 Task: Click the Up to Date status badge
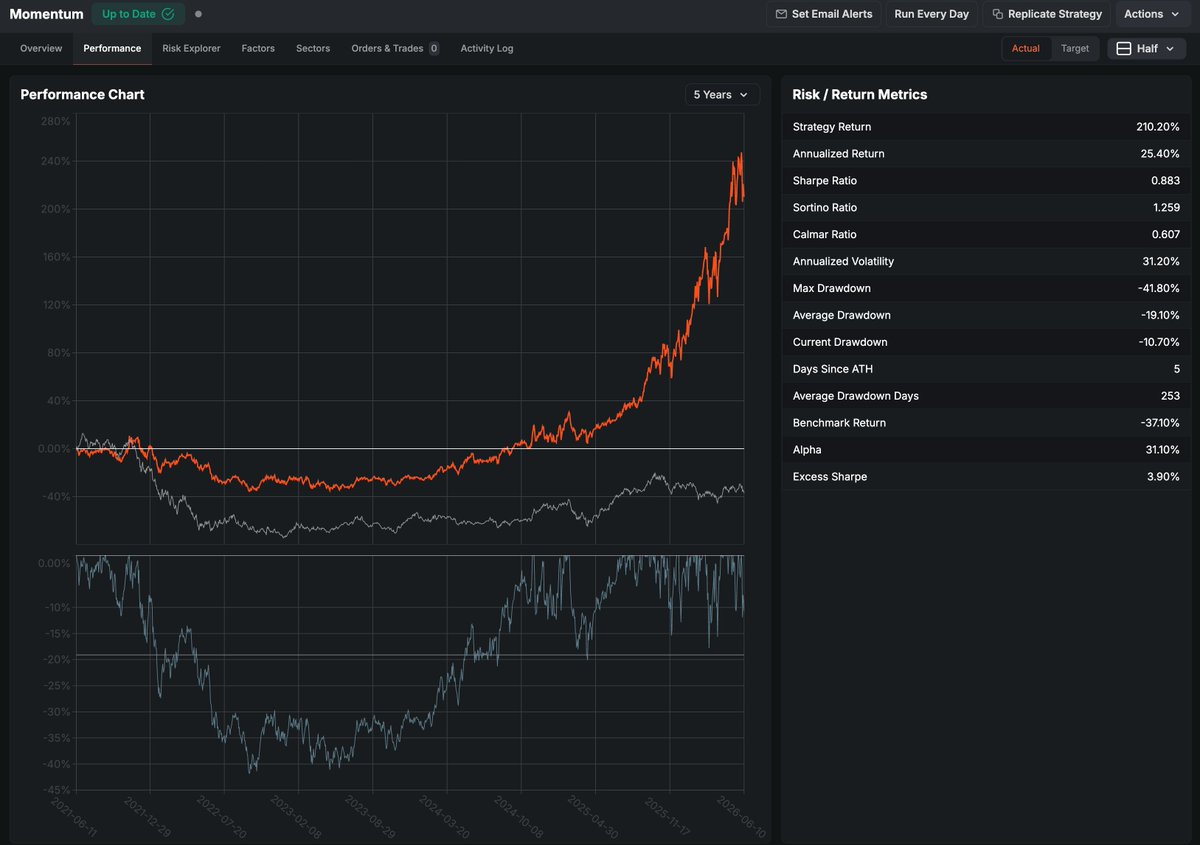pos(138,14)
